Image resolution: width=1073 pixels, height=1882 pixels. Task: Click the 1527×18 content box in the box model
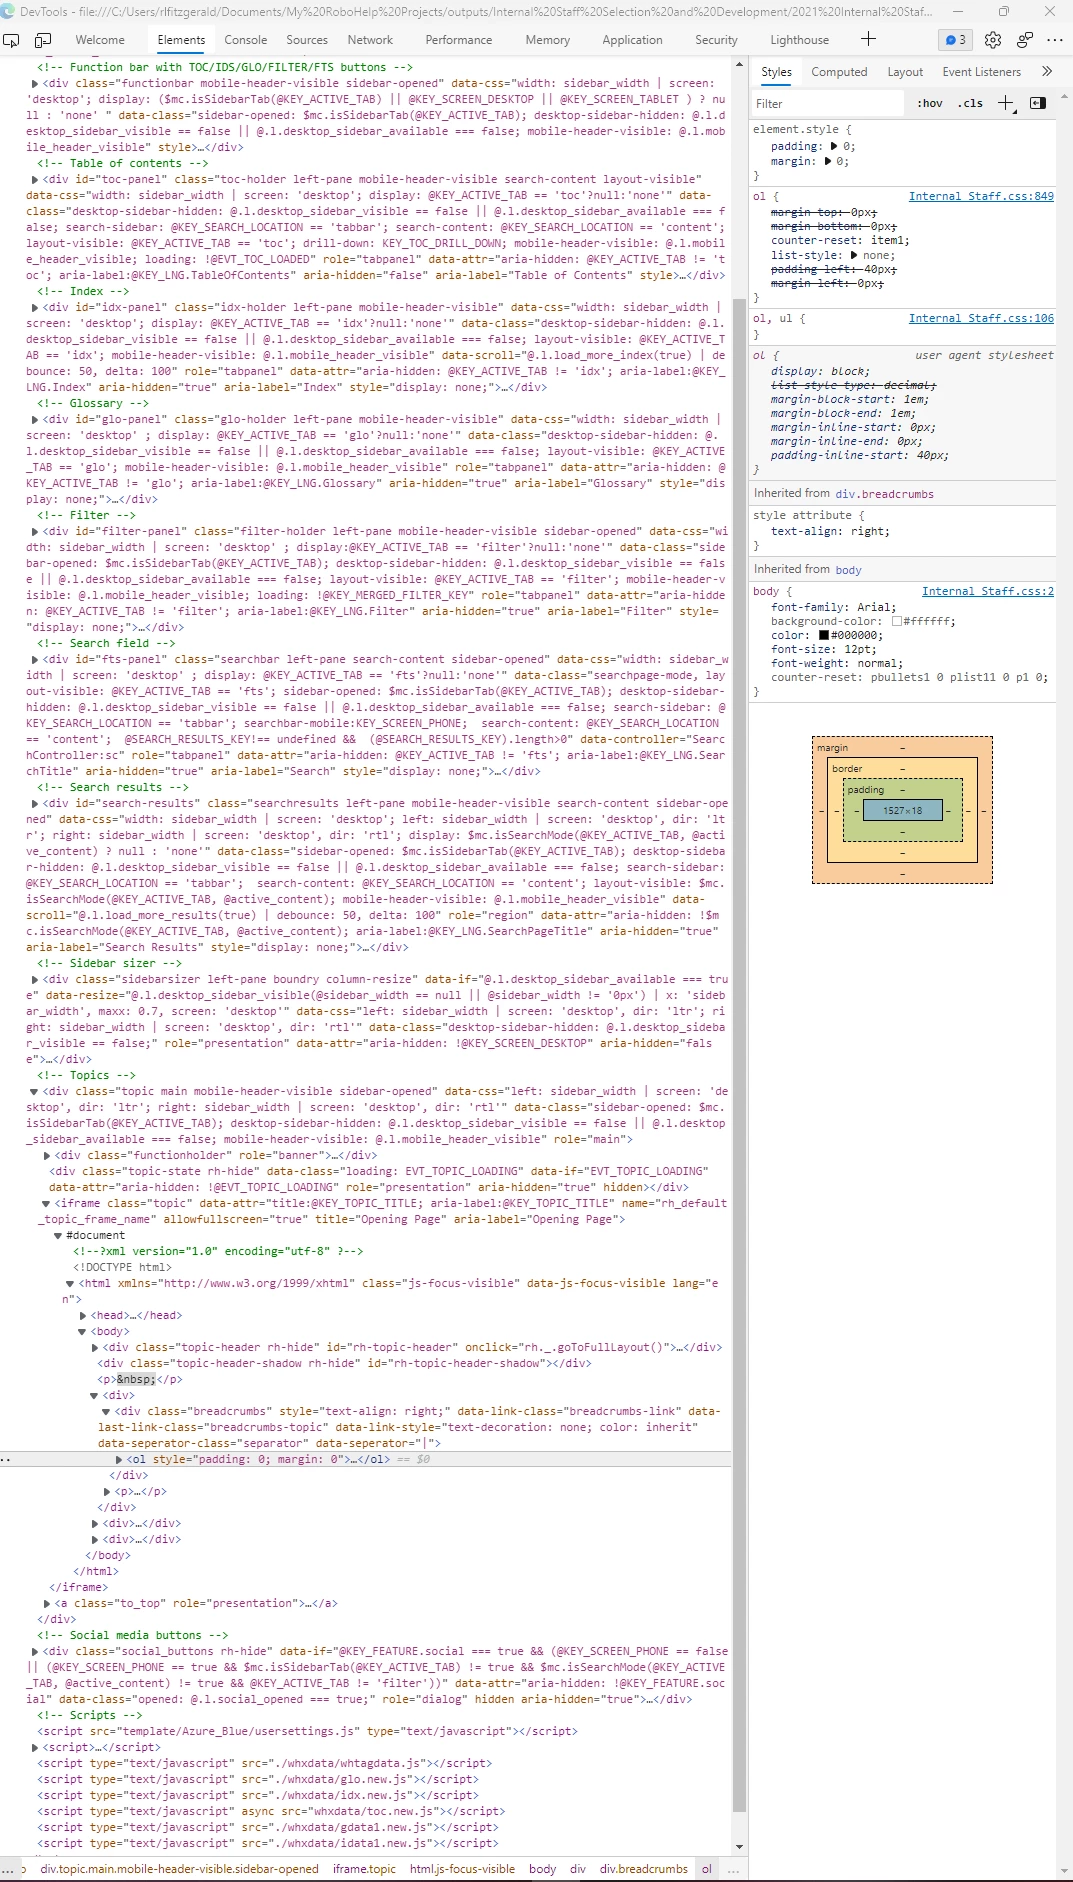point(902,811)
